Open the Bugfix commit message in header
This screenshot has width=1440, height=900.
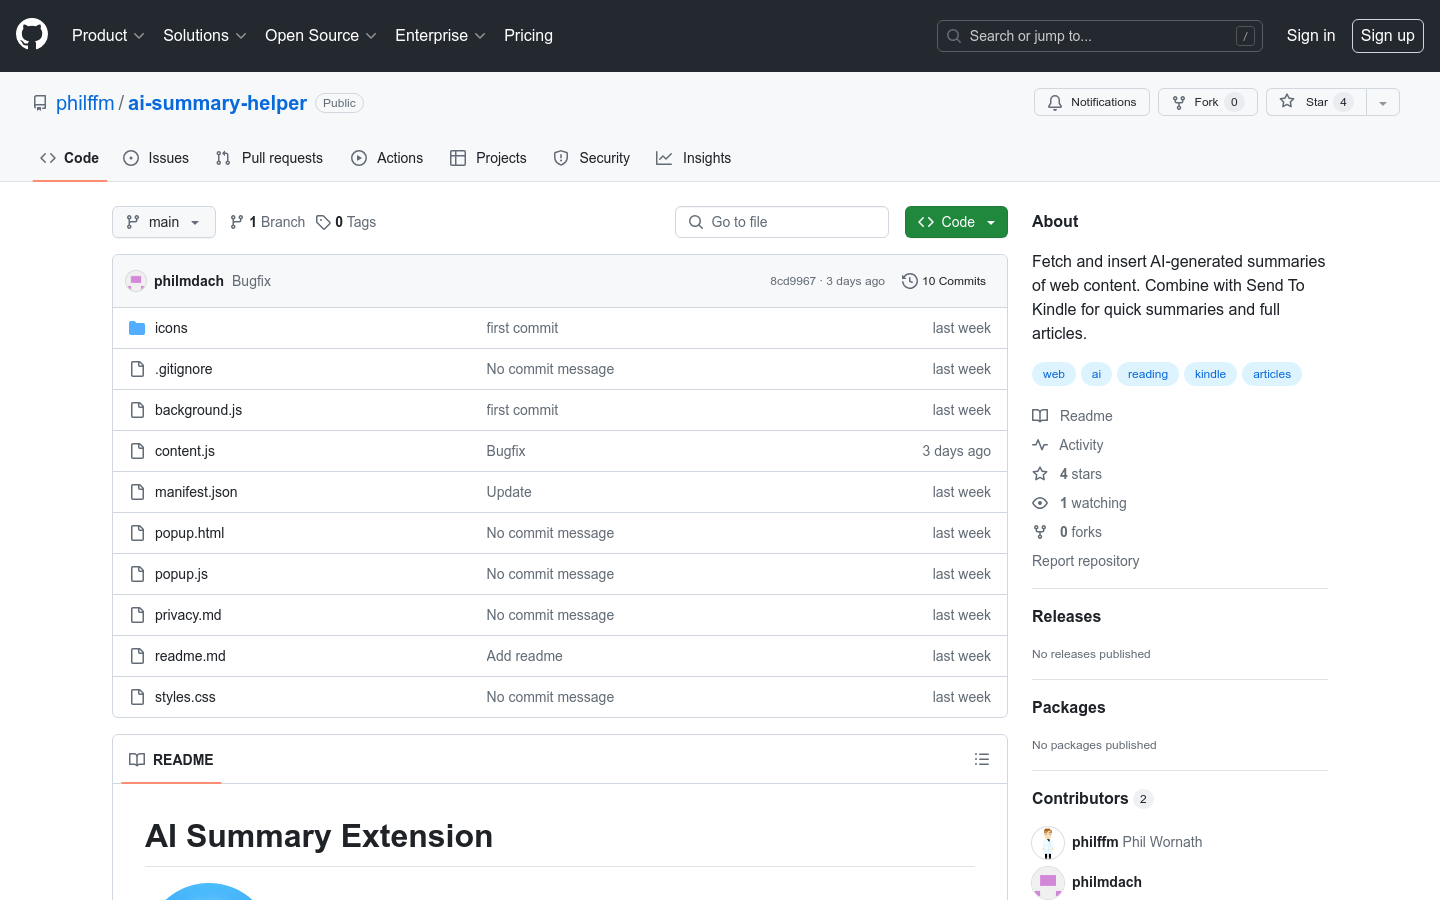tap(251, 281)
